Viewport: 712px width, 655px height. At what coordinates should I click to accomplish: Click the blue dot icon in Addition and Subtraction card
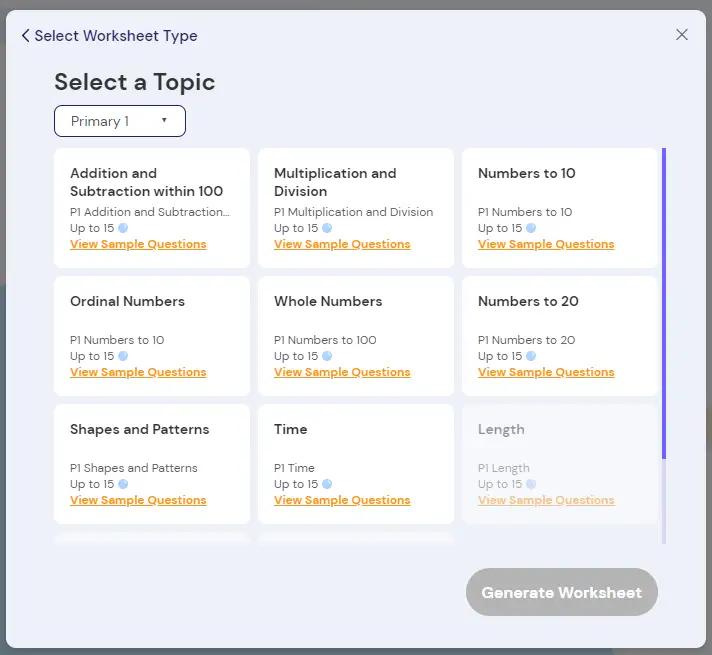[x=123, y=228]
